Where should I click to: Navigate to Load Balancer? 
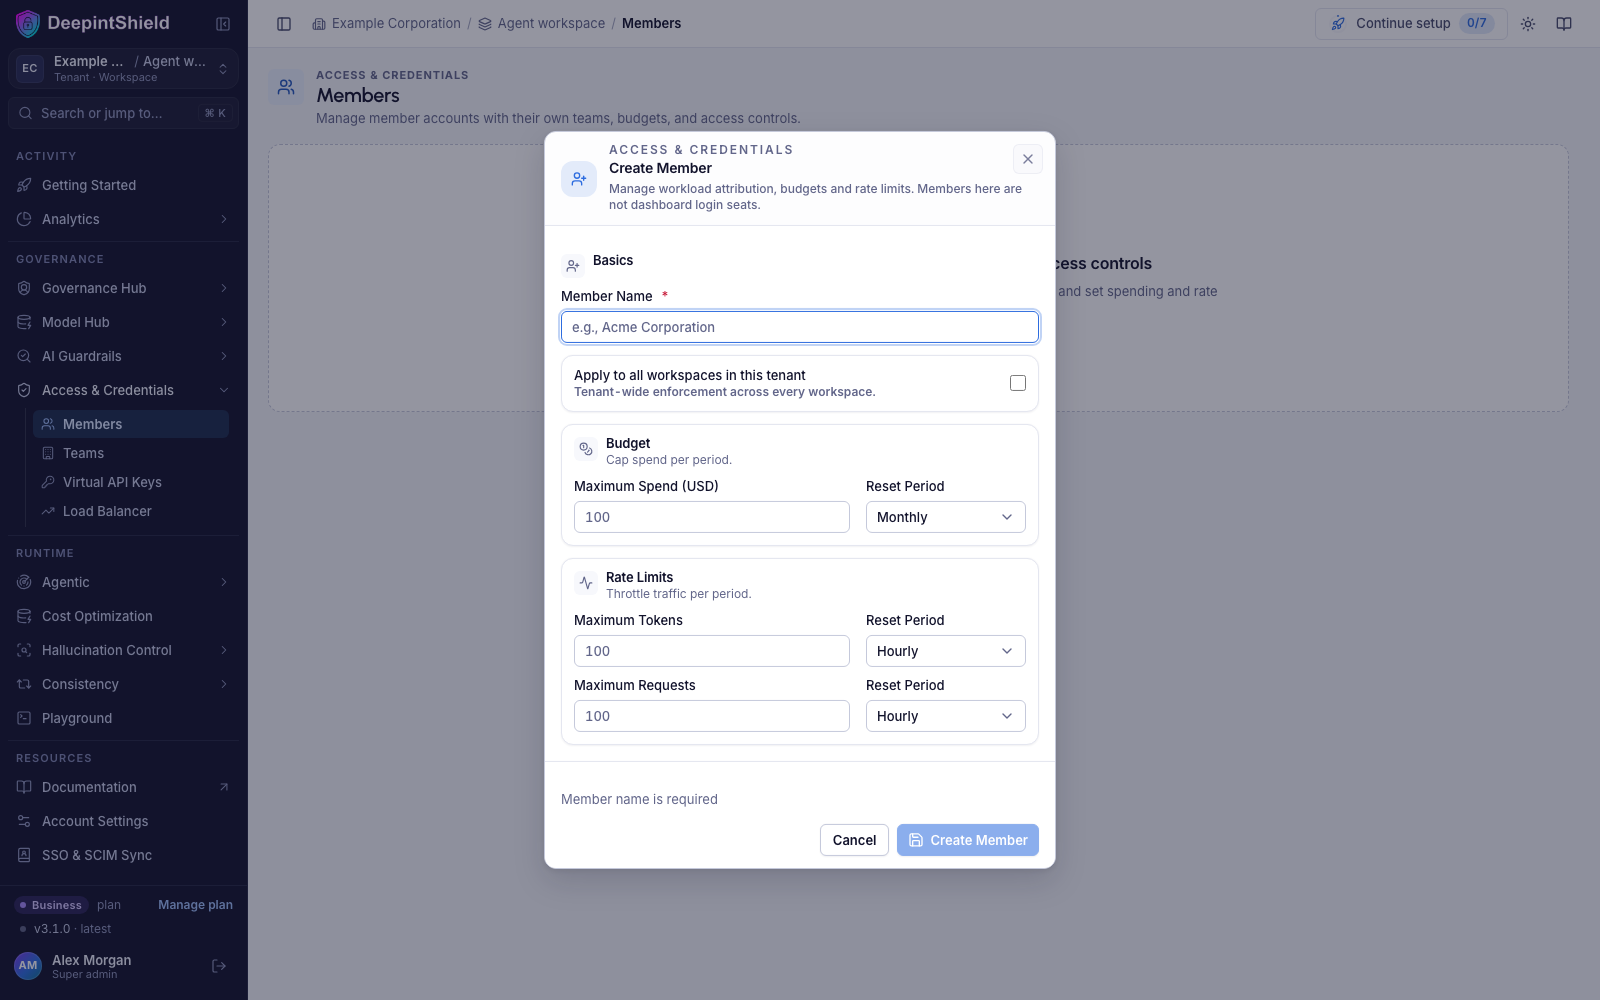pyautogui.click(x=131, y=511)
